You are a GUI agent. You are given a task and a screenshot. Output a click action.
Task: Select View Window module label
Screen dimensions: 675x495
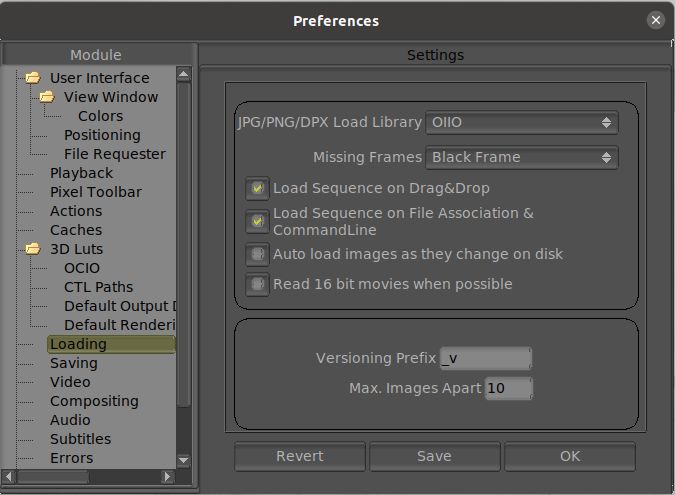[111, 97]
